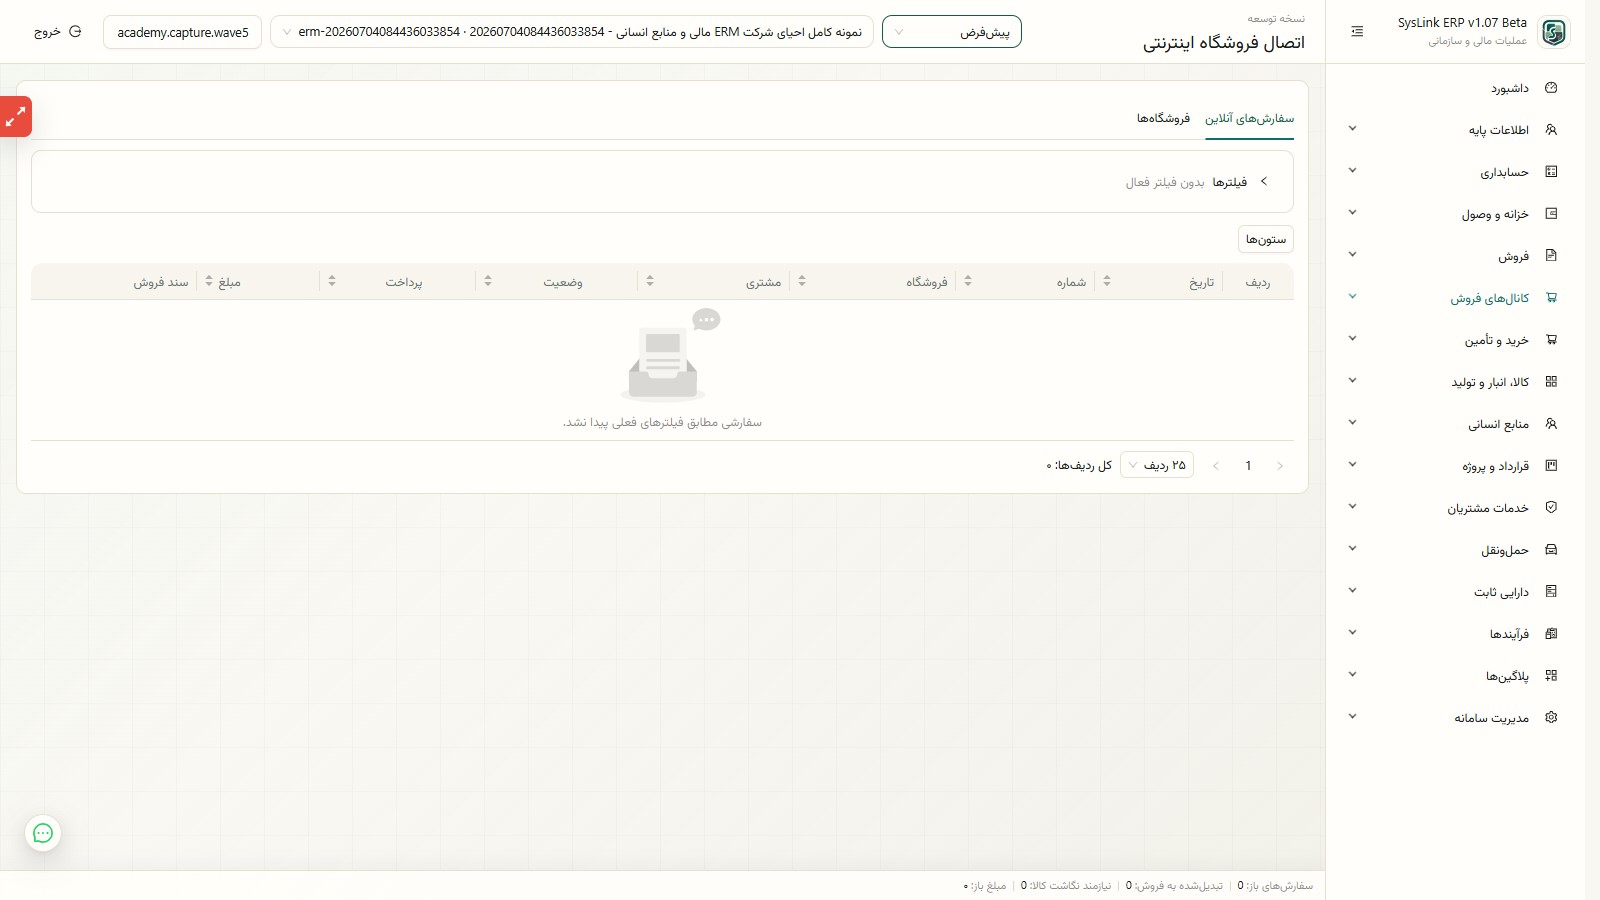1600x900 pixels.
Task: Switch to the فروشگاه‌ها tab
Action: tap(1163, 119)
